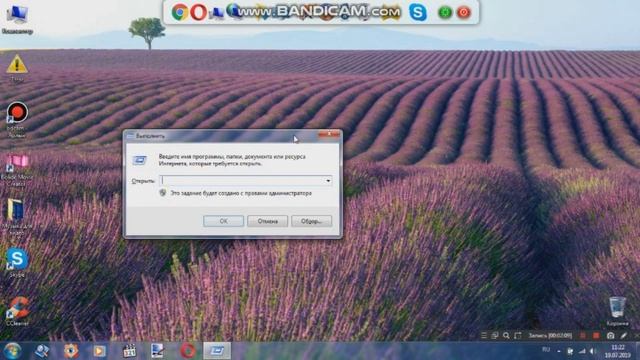The height and width of the screenshot is (360, 640).
Task: Stop the Bandicam recording
Action: [x=596, y=336]
